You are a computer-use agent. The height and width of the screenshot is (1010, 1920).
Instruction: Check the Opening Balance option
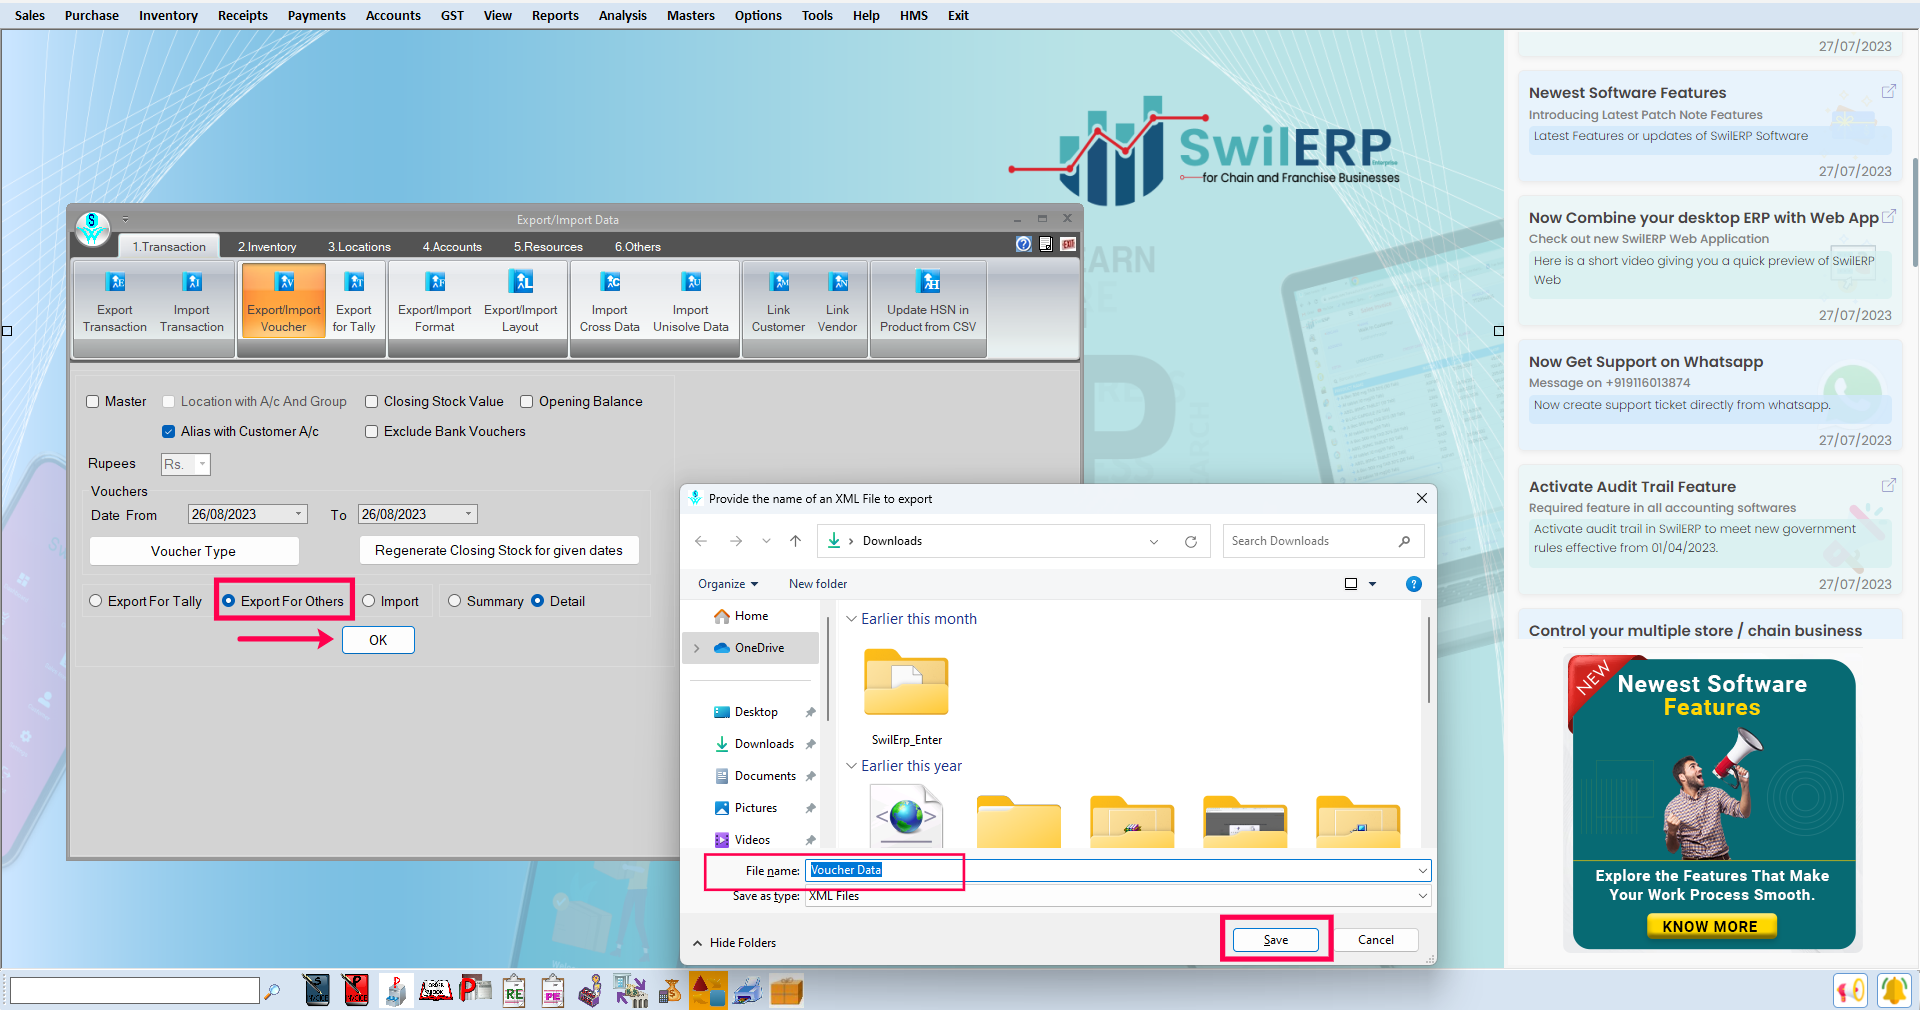(526, 401)
